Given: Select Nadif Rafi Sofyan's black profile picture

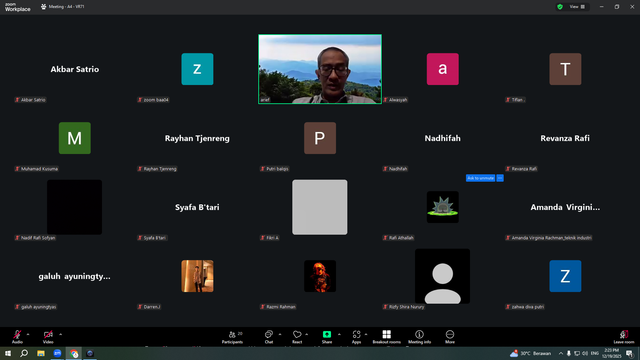Looking at the screenshot, I should (x=74, y=207).
